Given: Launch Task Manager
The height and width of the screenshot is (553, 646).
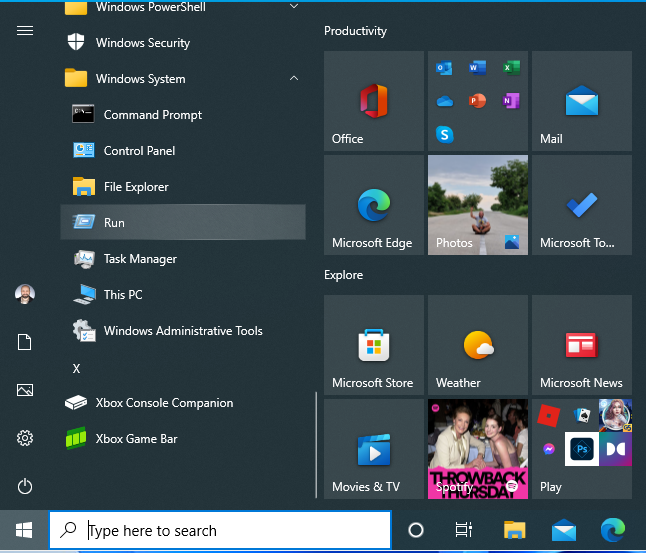Looking at the screenshot, I should 183,258.
